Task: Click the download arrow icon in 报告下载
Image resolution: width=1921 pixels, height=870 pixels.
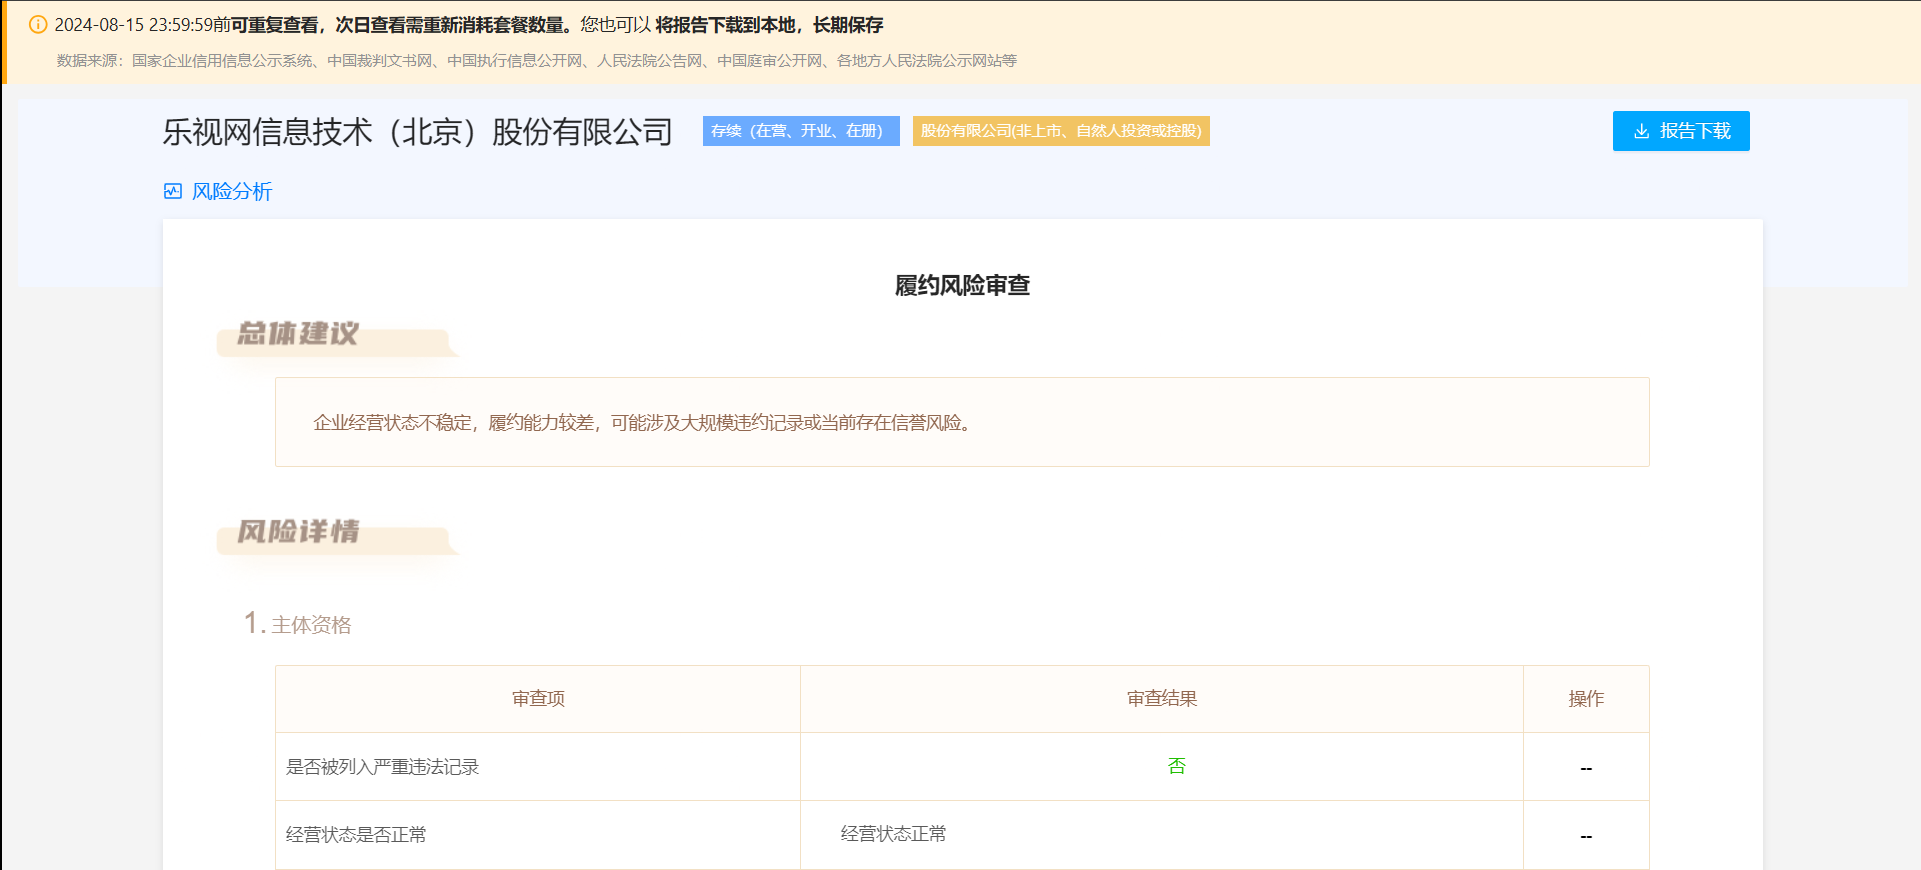Action: click(1641, 131)
